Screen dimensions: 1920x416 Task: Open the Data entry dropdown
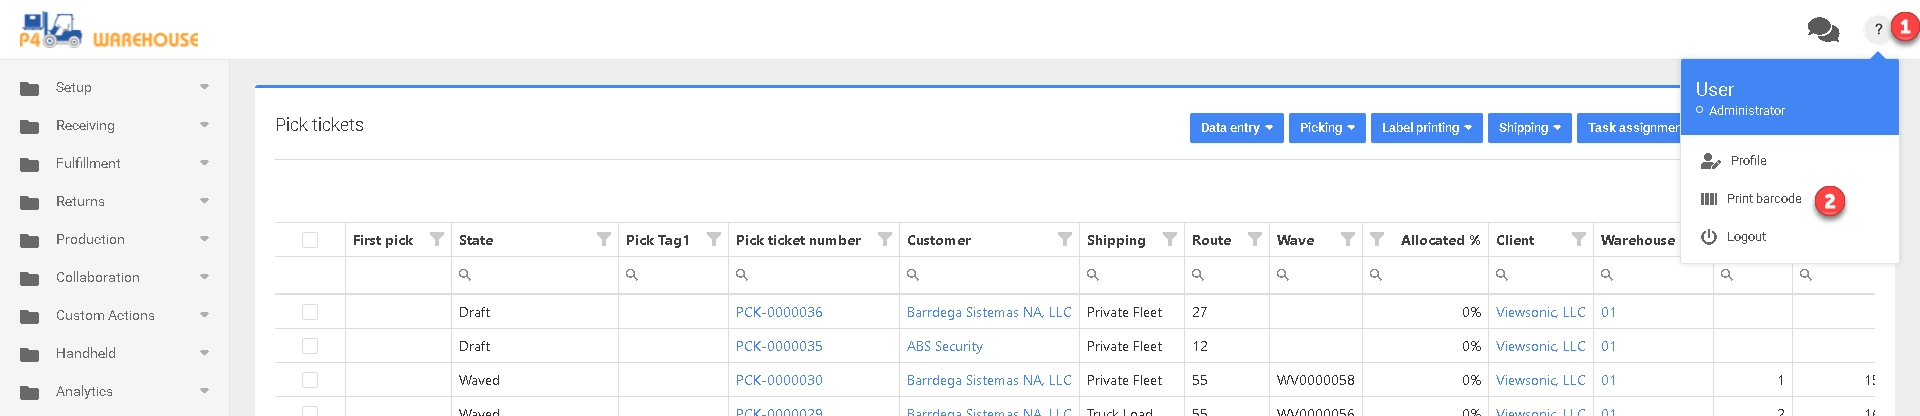click(x=1236, y=128)
